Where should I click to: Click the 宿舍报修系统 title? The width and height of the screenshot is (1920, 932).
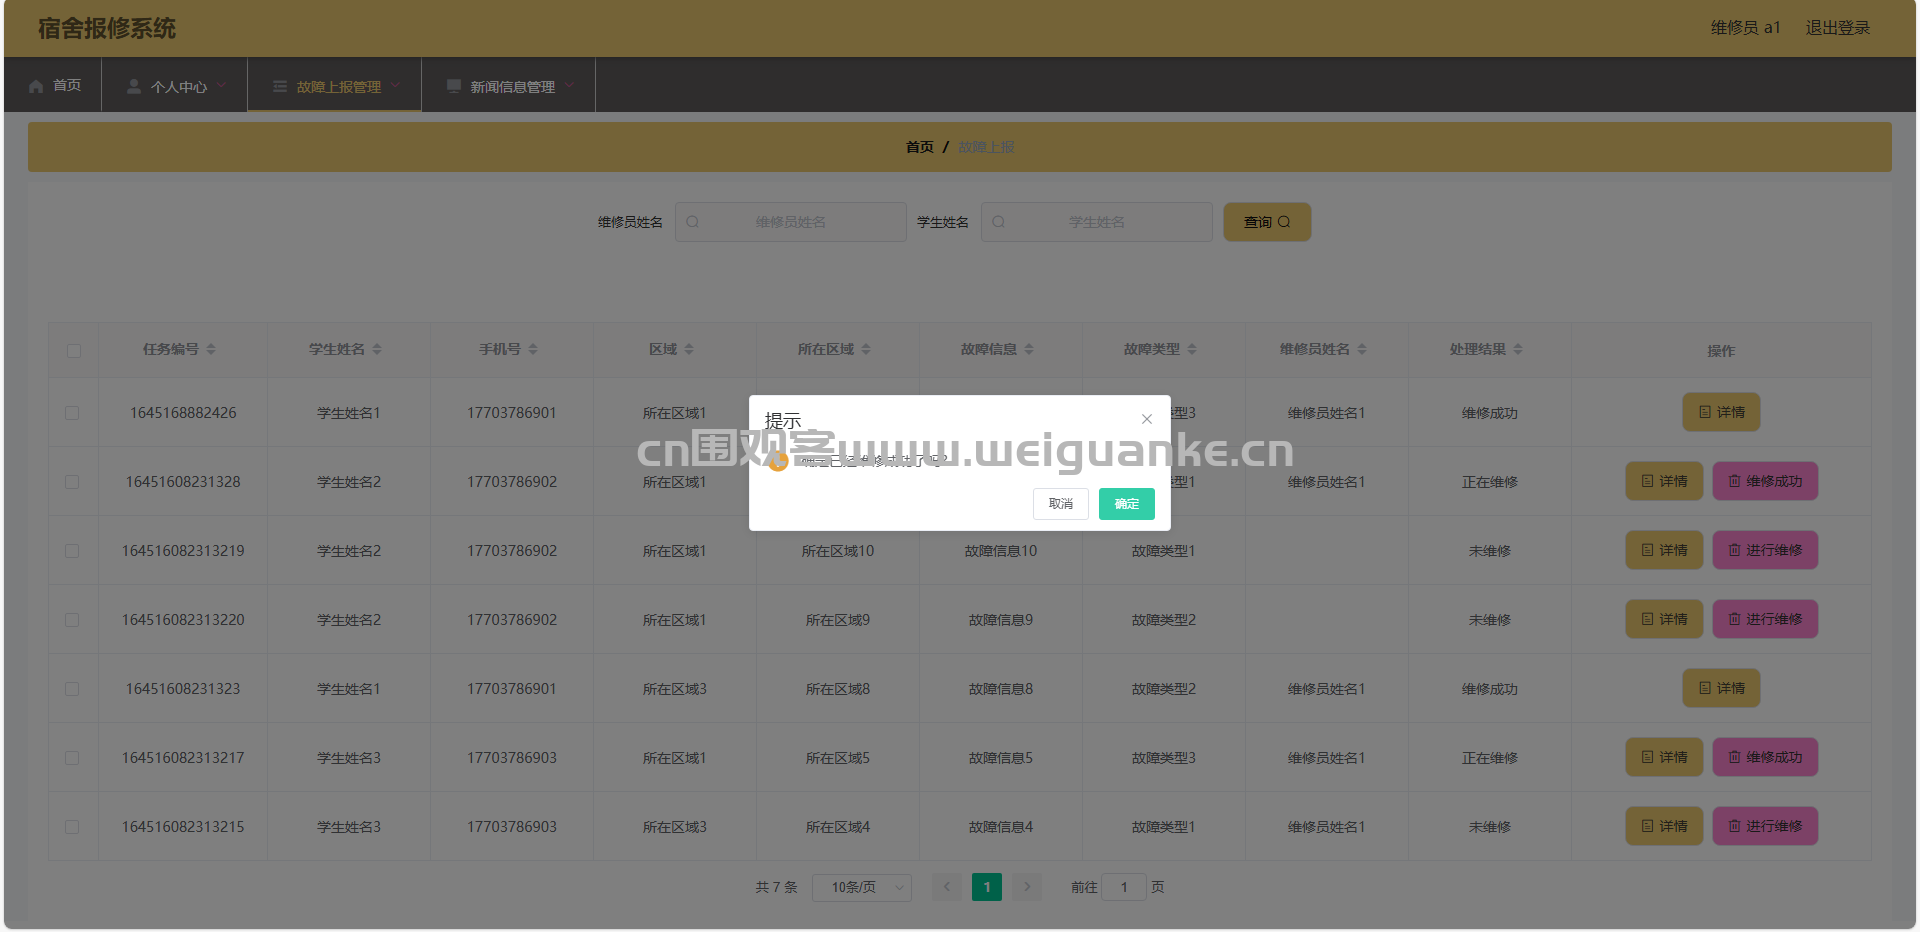[107, 28]
